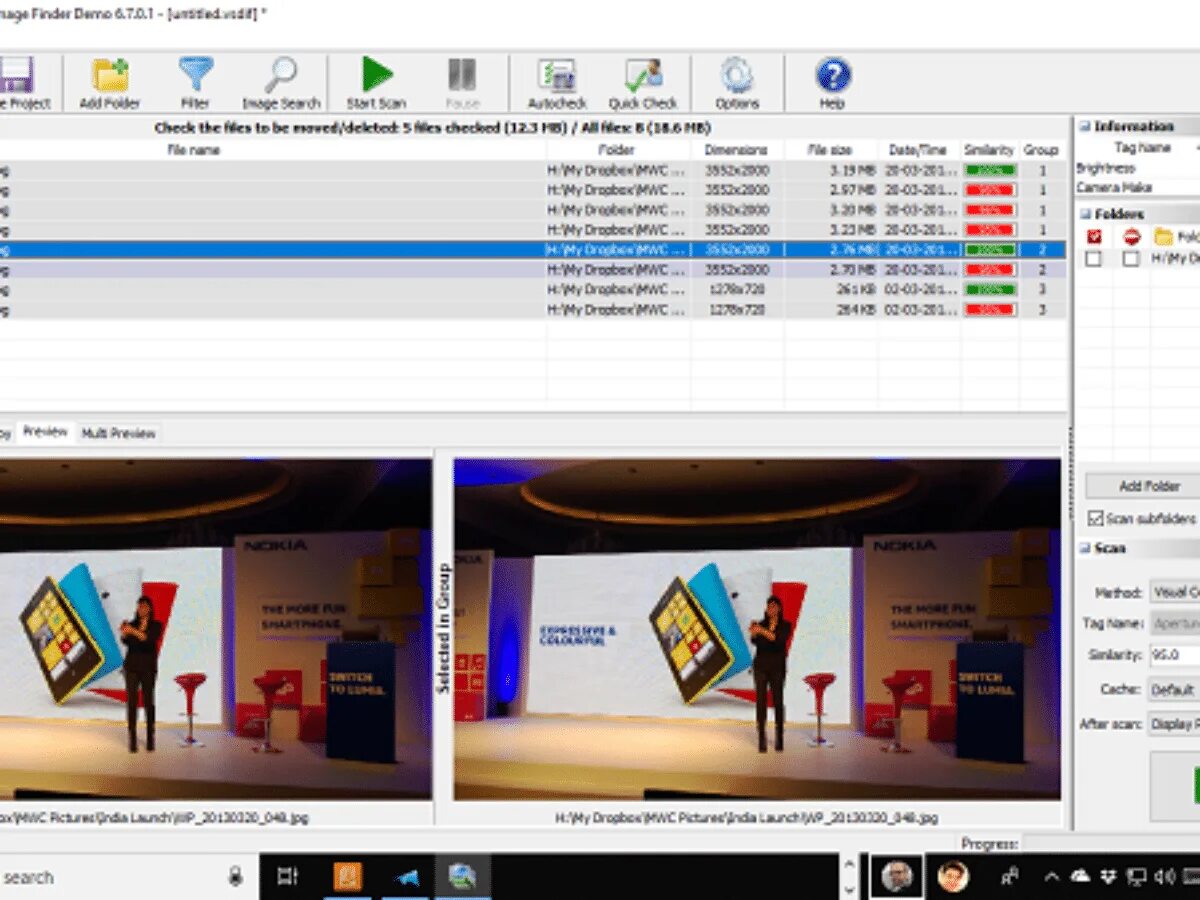Click the Dropbox tray icon
The image size is (1200, 900).
[x=1108, y=877]
